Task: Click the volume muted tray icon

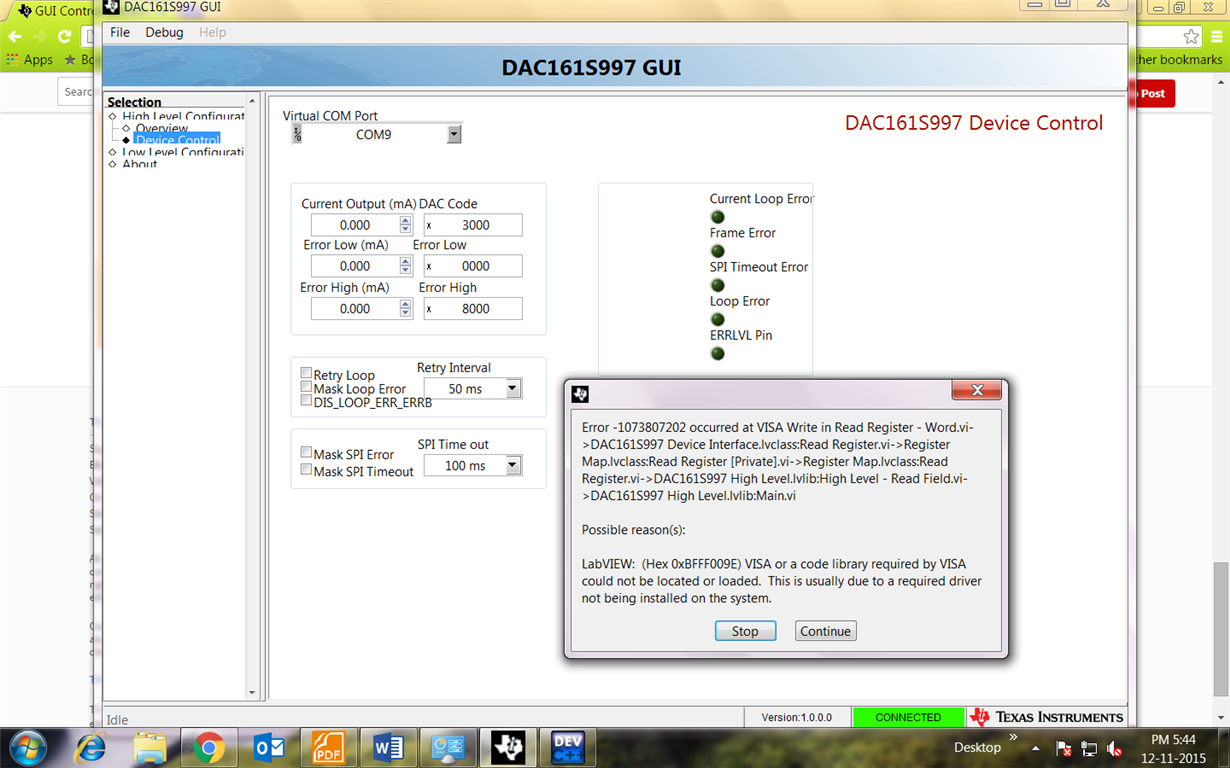Action: point(1115,748)
